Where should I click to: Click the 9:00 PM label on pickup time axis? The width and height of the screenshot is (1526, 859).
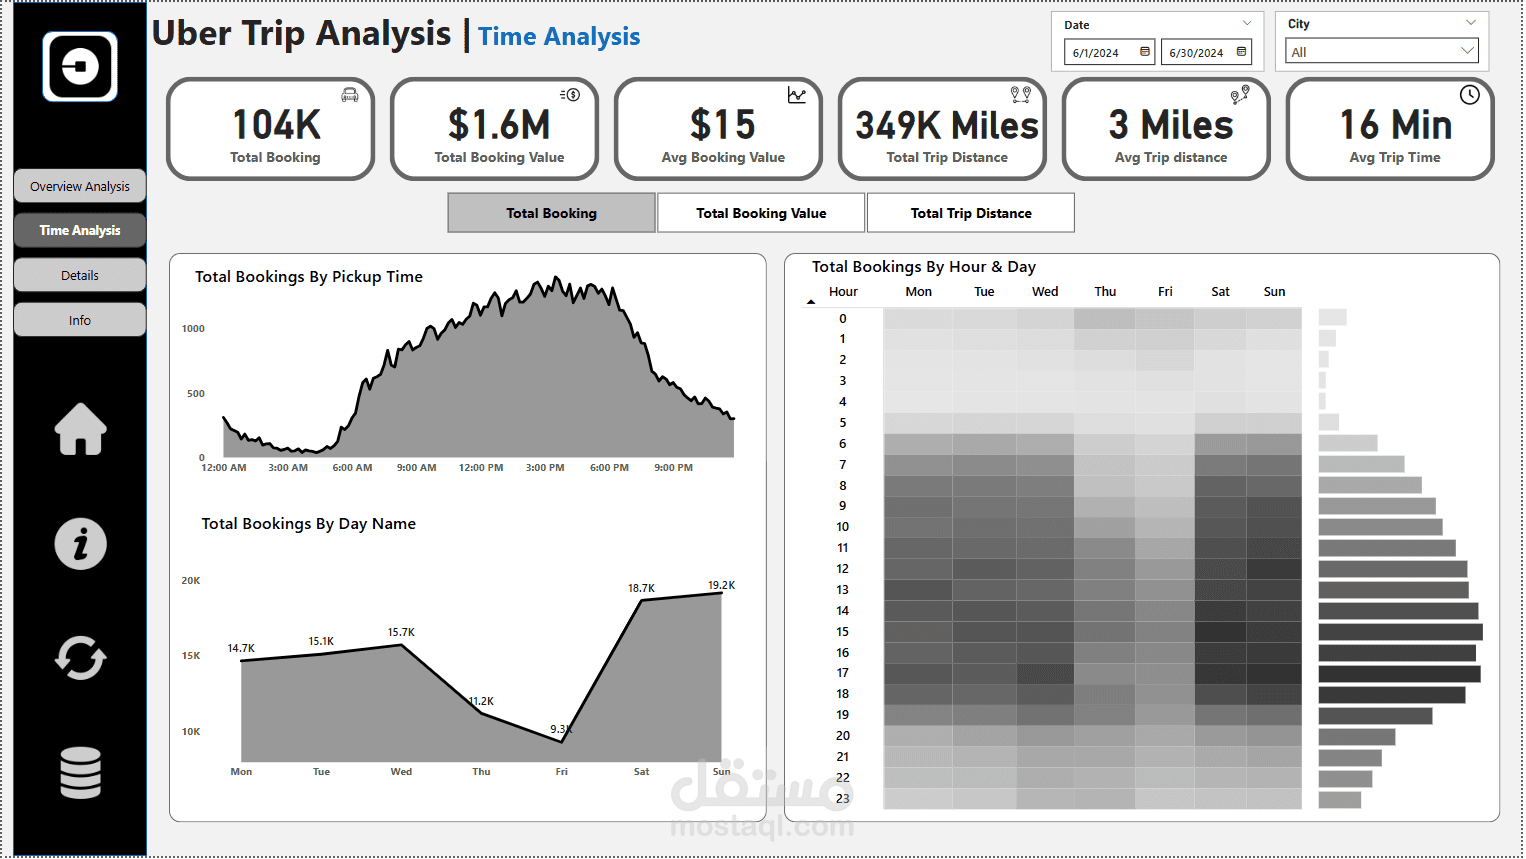pyautogui.click(x=673, y=468)
